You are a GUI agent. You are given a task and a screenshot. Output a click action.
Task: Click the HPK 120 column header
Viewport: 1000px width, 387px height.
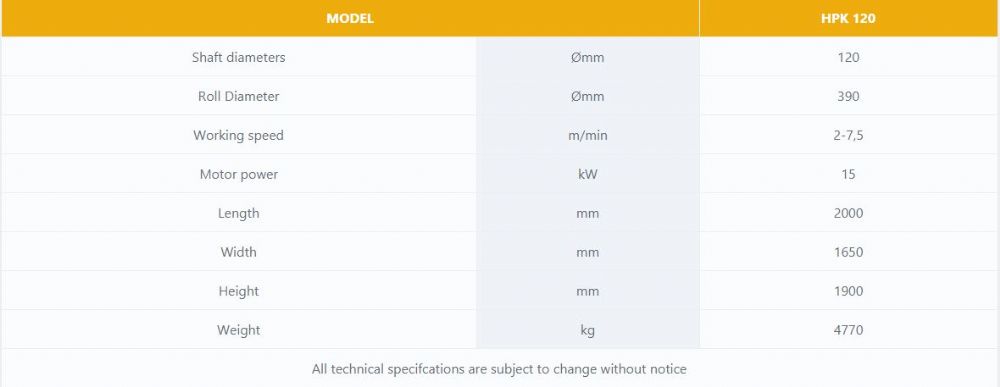[848, 18]
